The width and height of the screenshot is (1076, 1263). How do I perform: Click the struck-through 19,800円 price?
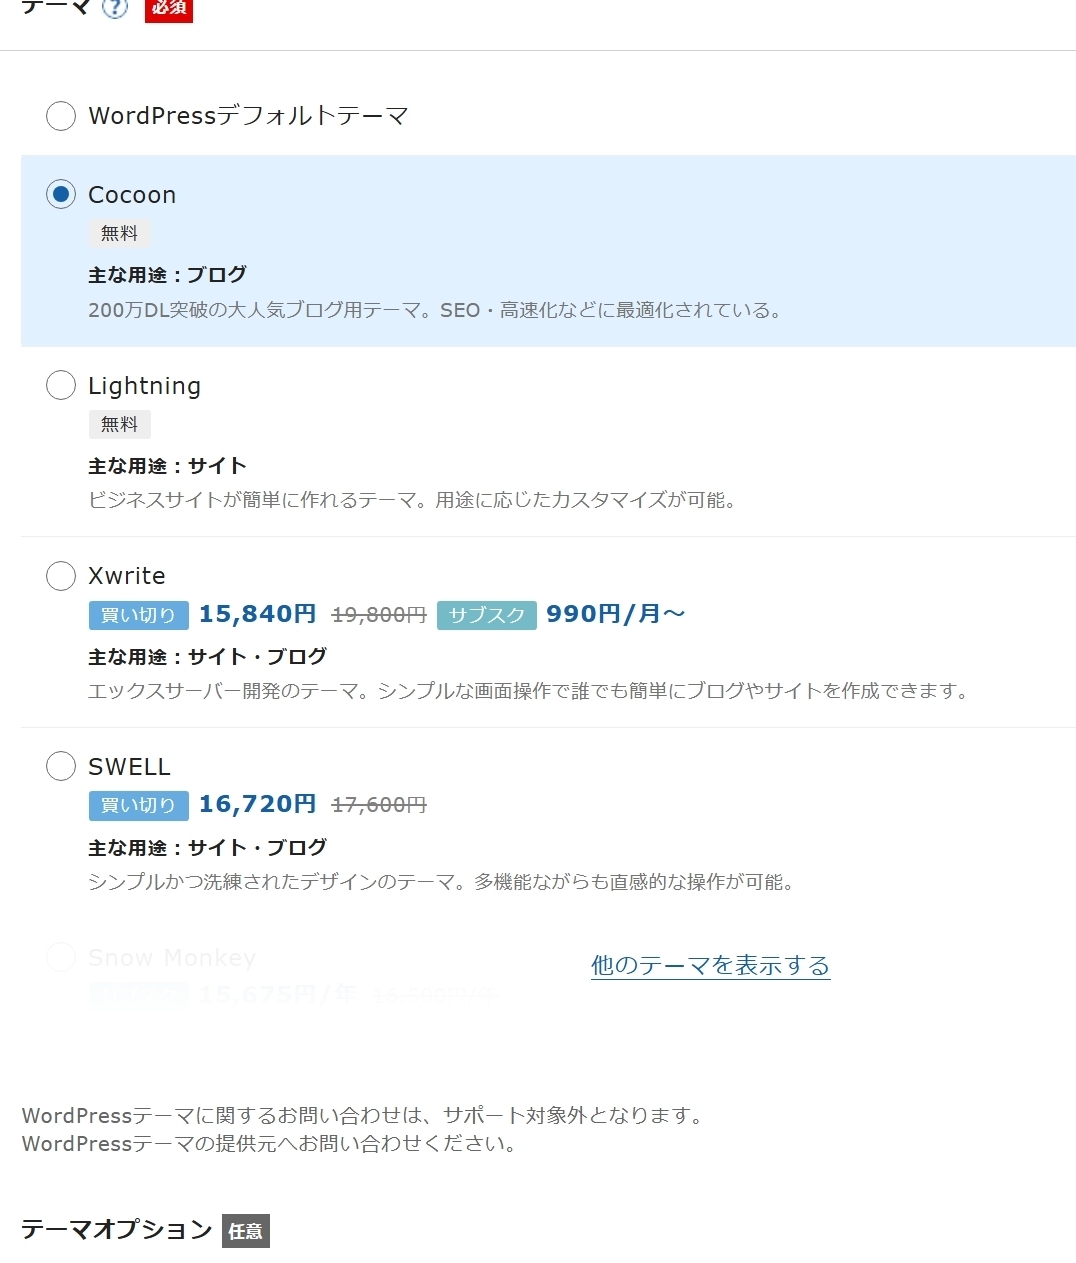379,615
